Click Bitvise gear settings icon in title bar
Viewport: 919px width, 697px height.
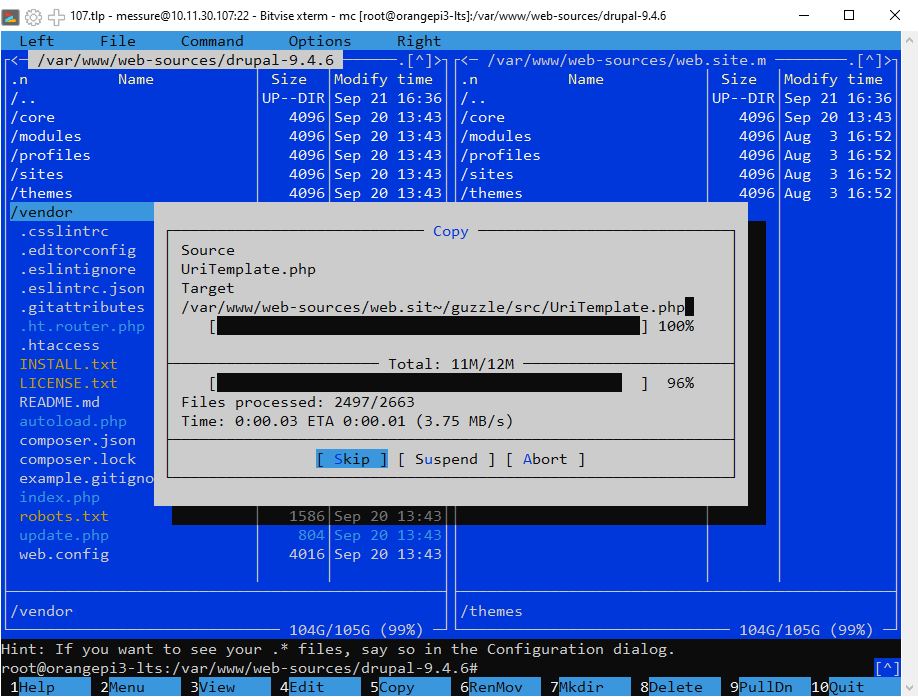click(33, 16)
